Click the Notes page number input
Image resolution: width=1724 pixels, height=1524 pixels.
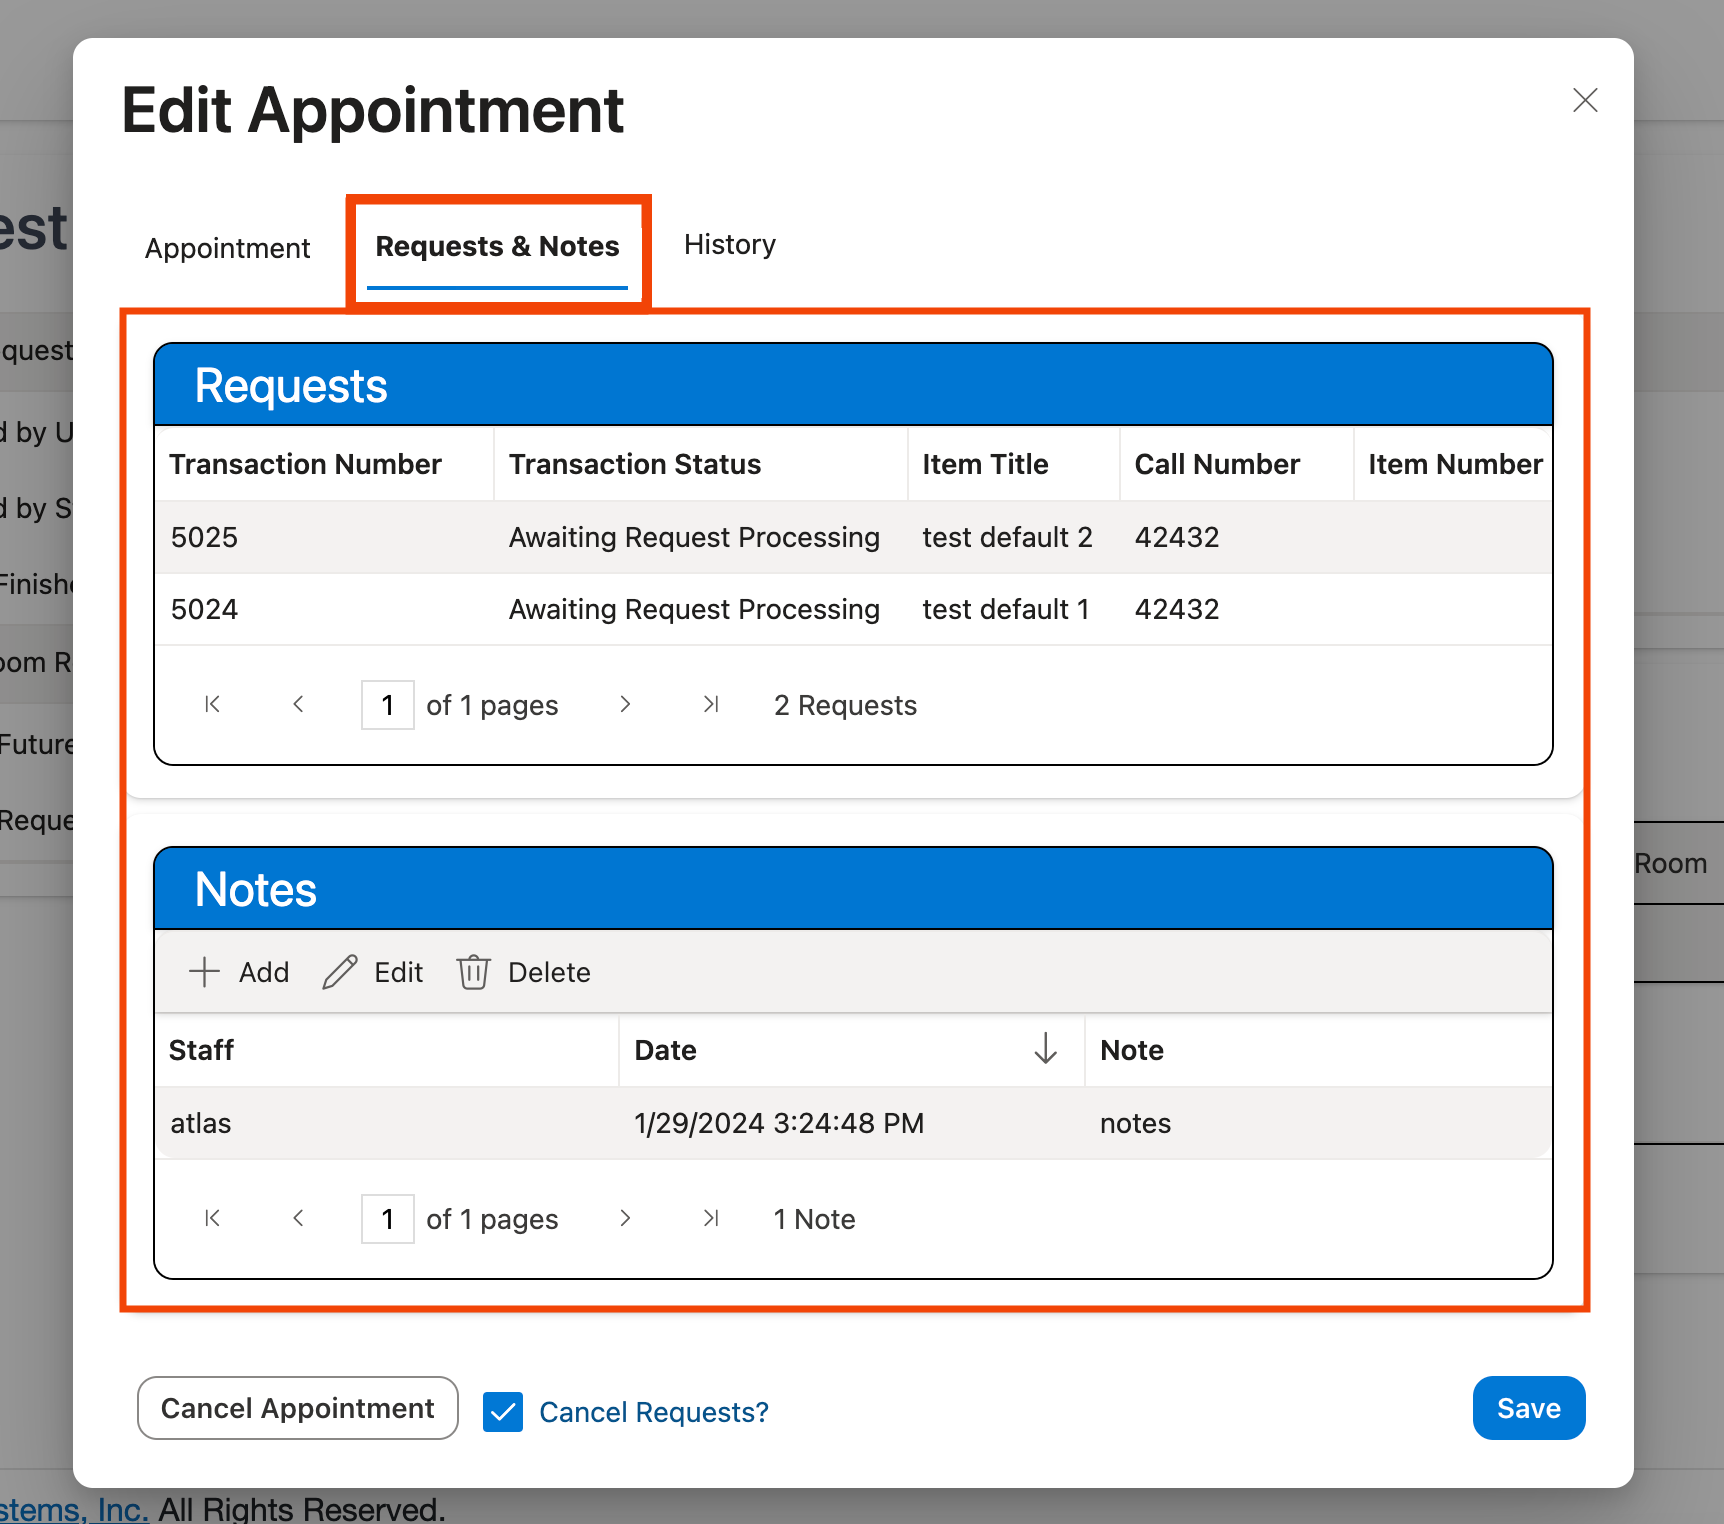pyautogui.click(x=387, y=1218)
